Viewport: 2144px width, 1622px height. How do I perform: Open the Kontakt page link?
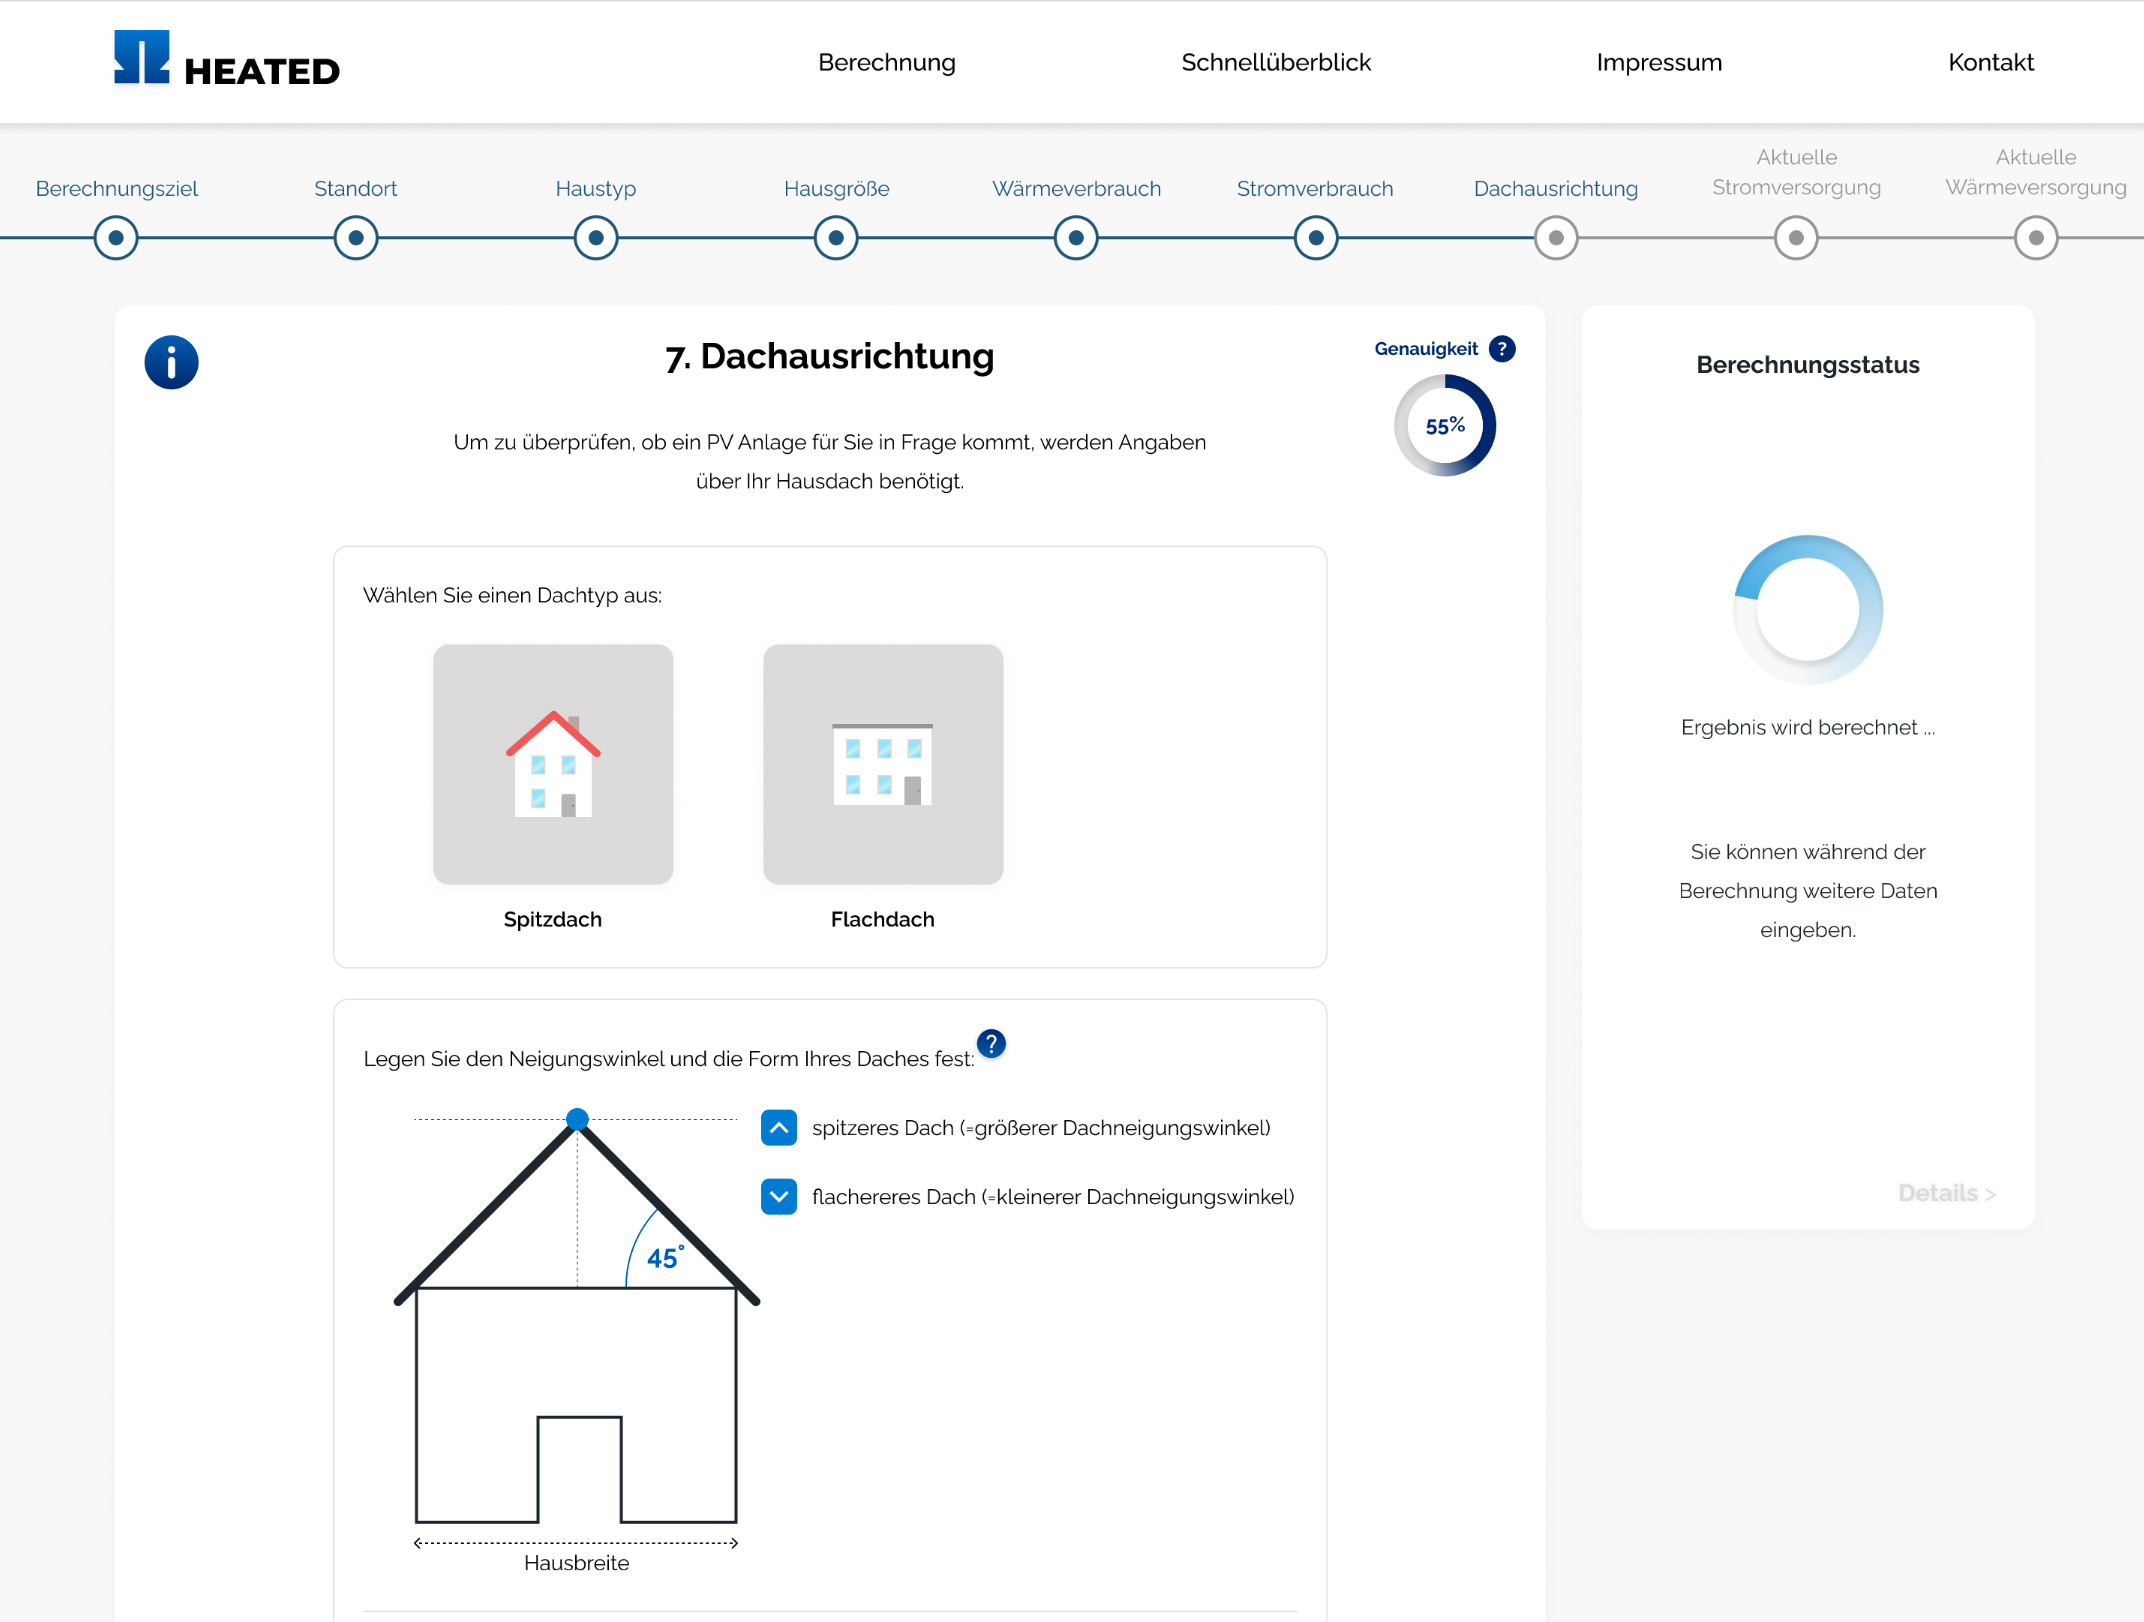pyautogui.click(x=1990, y=62)
